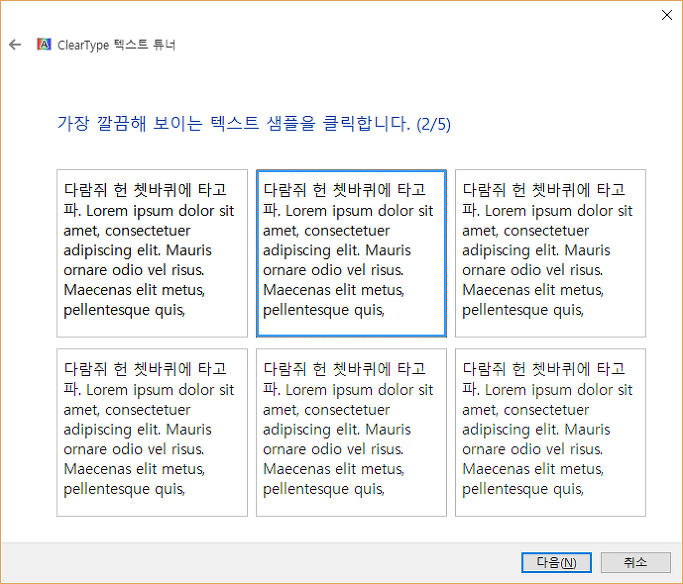The image size is (683, 584).
Task: Click the 다음(N) button
Action: [556, 563]
